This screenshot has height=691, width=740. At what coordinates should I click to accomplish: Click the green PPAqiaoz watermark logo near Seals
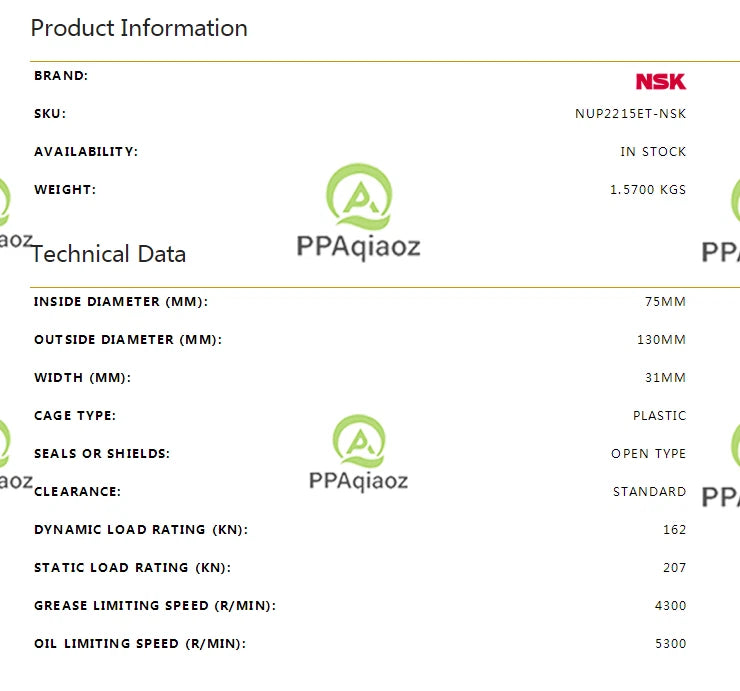click(x=359, y=441)
